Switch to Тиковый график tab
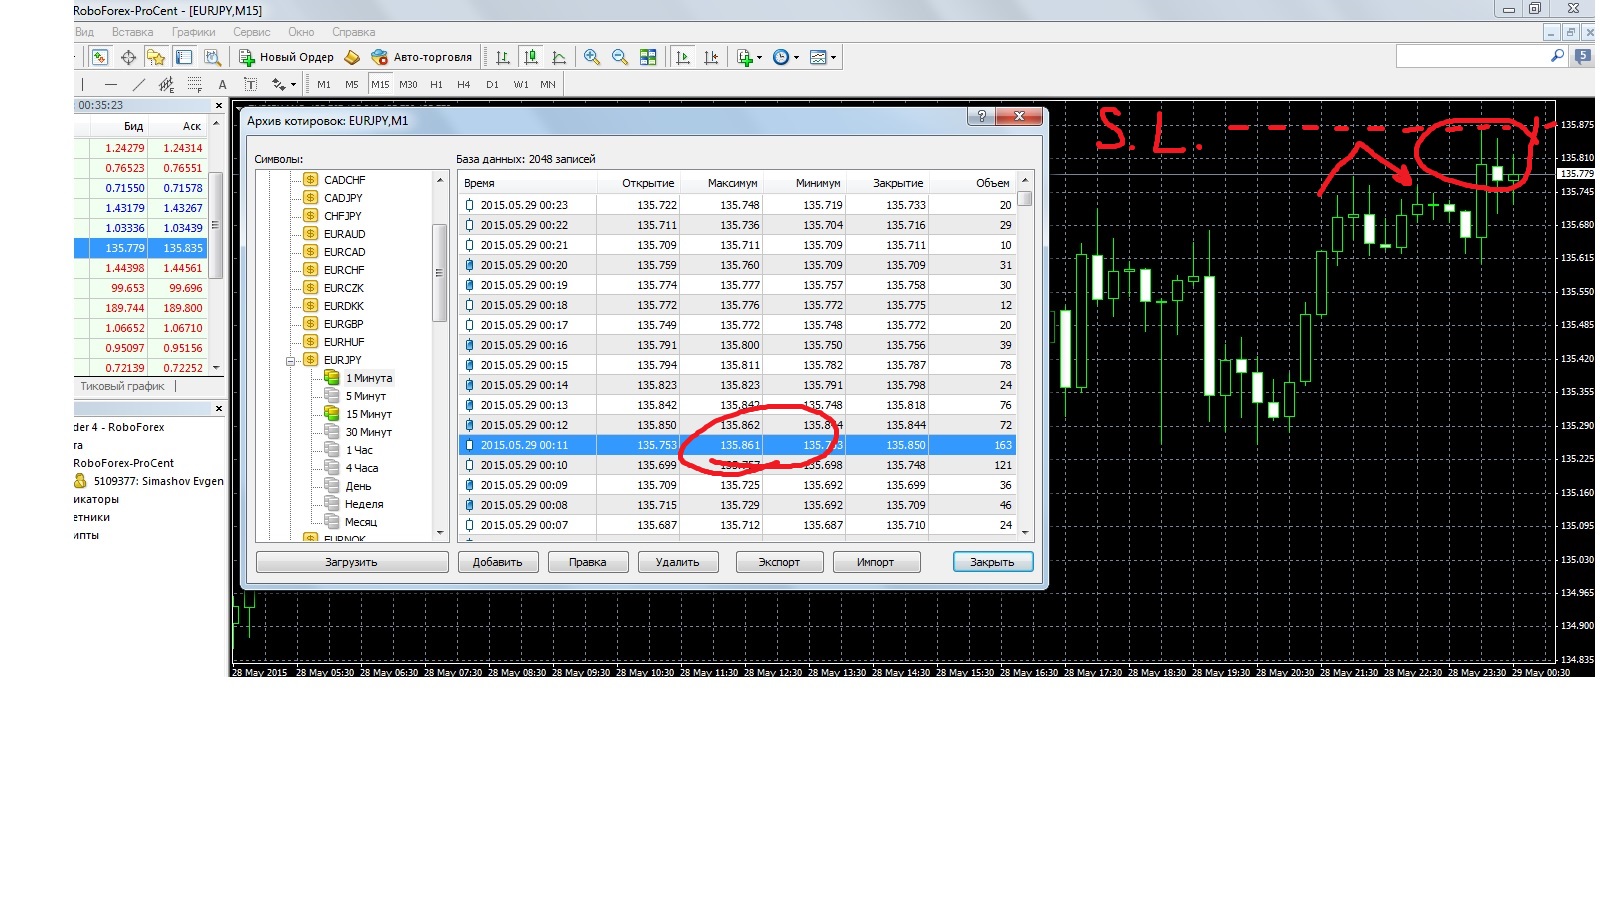This screenshot has width=1600, height=900. click(x=123, y=386)
